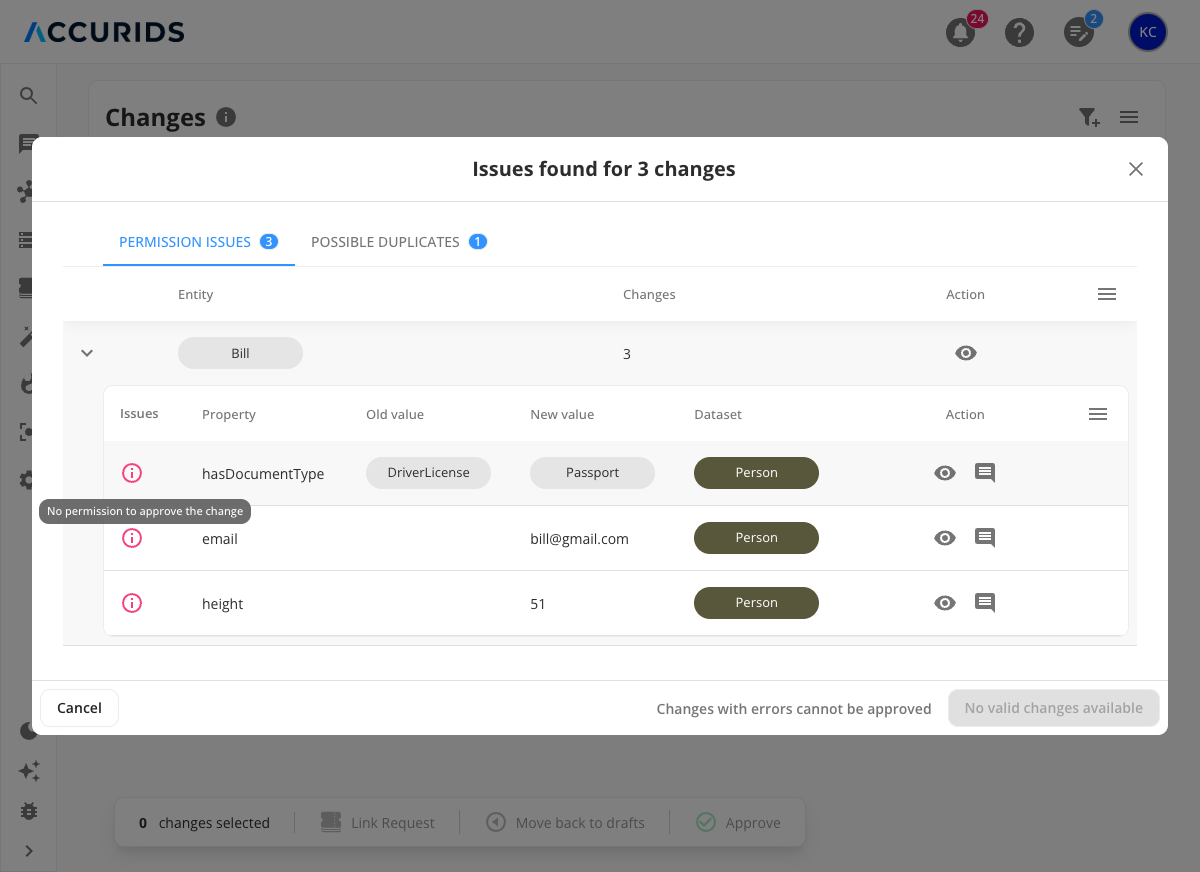Select the search icon in the sidebar
The width and height of the screenshot is (1200, 872).
pos(28,95)
